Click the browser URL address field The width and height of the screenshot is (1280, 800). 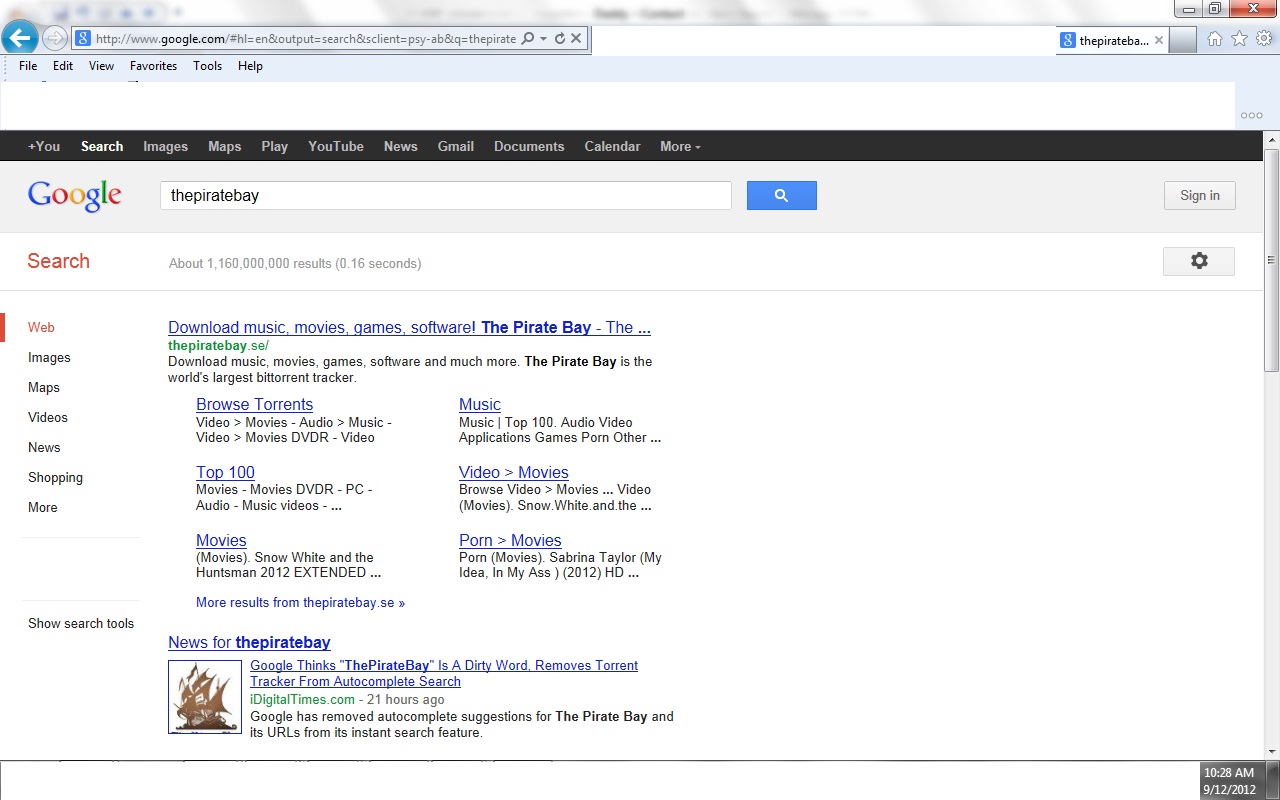[306, 39]
